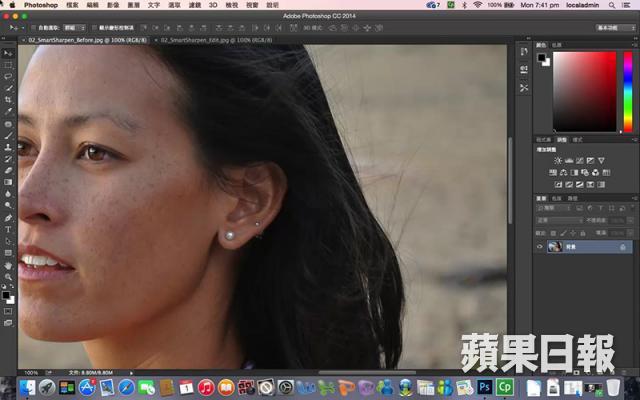Toggle lock image pixels brush icon
The height and width of the screenshot is (400, 640).
(x=563, y=233)
